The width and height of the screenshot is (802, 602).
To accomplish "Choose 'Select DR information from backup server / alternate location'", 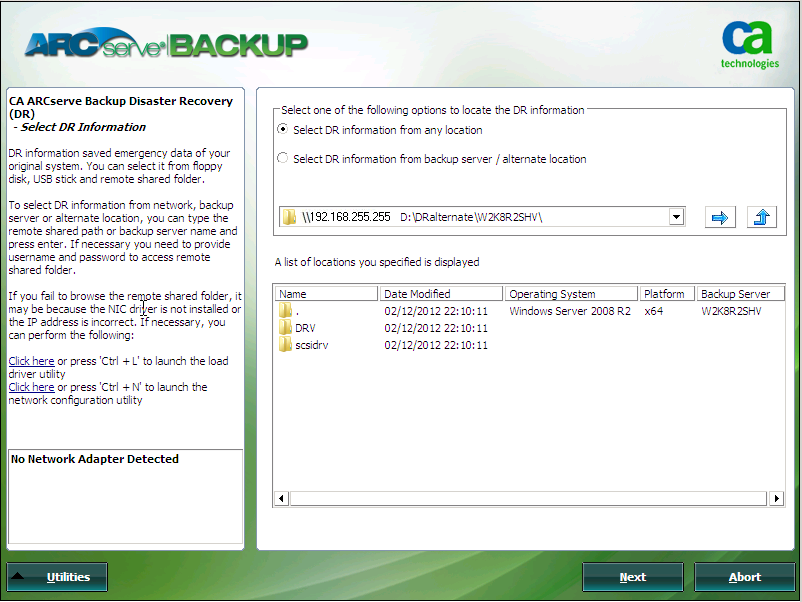I will (282, 158).
